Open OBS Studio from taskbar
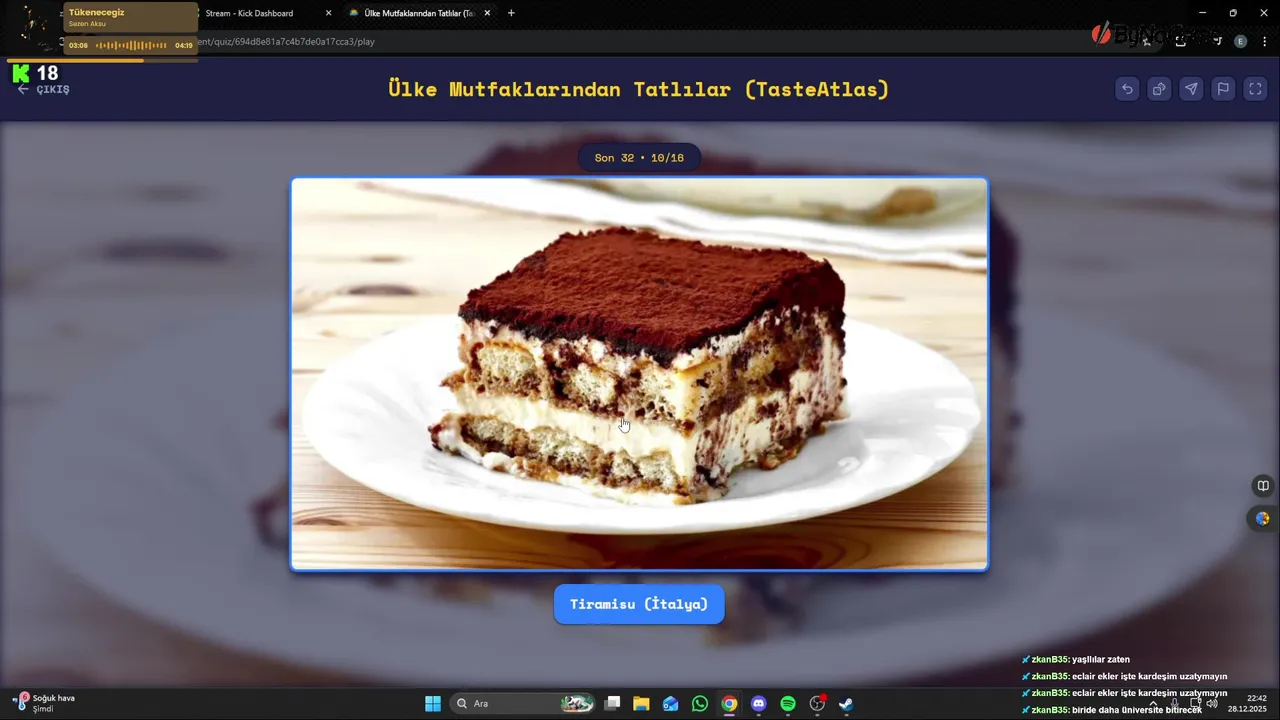 click(x=817, y=704)
